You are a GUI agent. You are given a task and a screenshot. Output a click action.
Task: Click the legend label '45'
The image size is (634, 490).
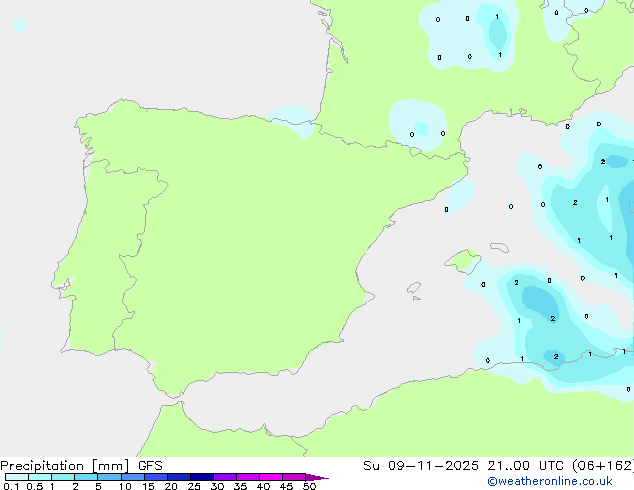pyautogui.click(x=286, y=486)
